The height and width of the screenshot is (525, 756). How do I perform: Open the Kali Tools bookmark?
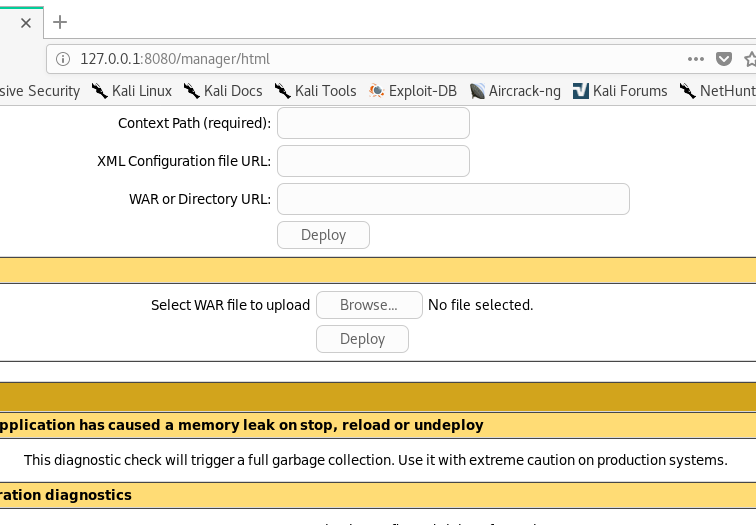tap(315, 91)
